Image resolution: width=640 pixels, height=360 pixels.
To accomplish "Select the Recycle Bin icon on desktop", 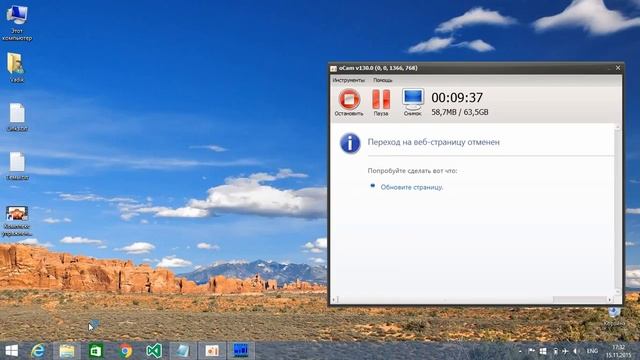I will 614,316.
